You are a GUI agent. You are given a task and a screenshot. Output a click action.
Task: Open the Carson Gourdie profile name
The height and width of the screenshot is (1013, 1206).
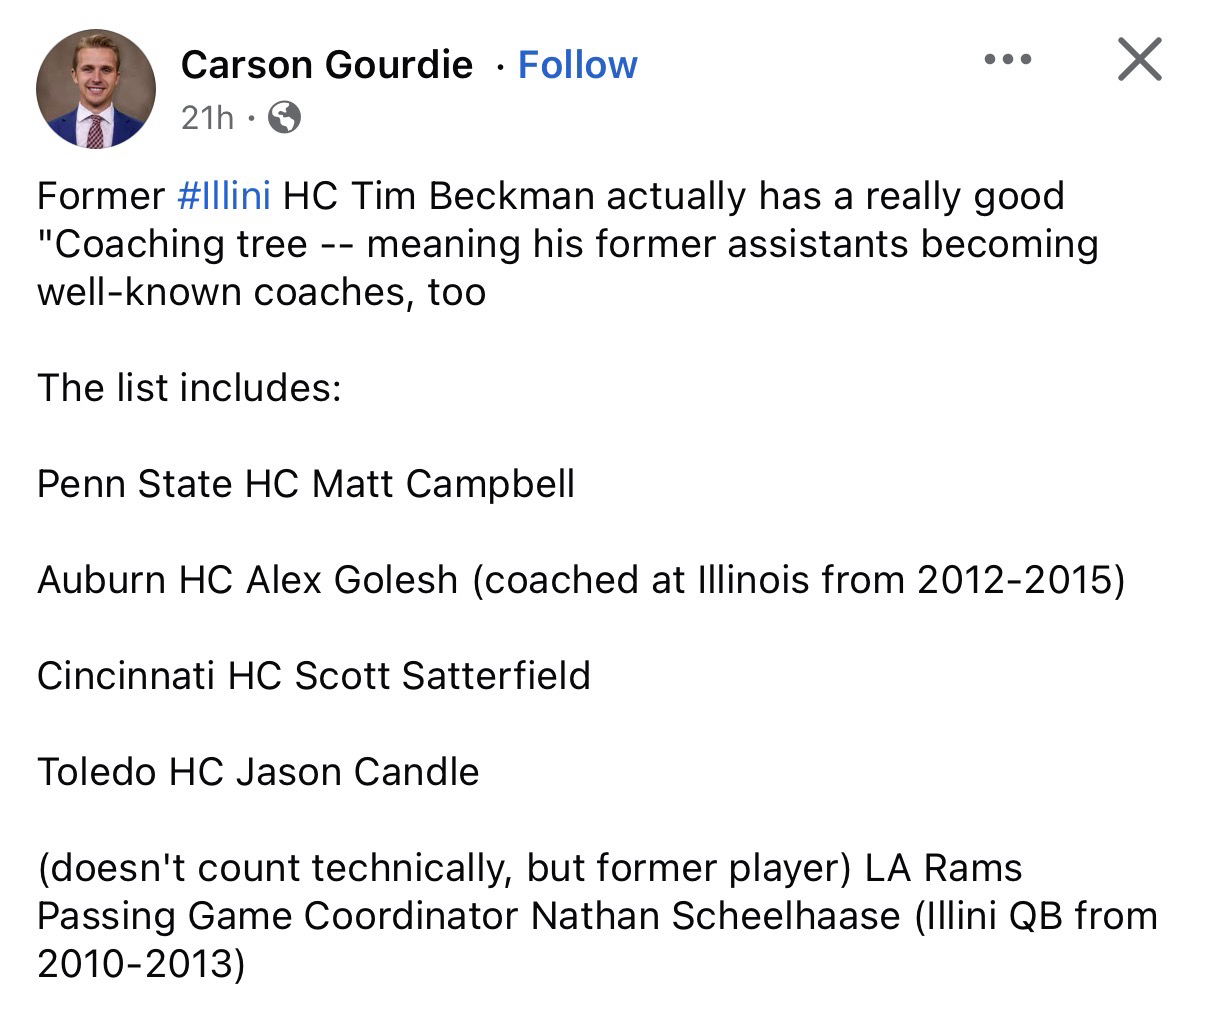[327, 65]
